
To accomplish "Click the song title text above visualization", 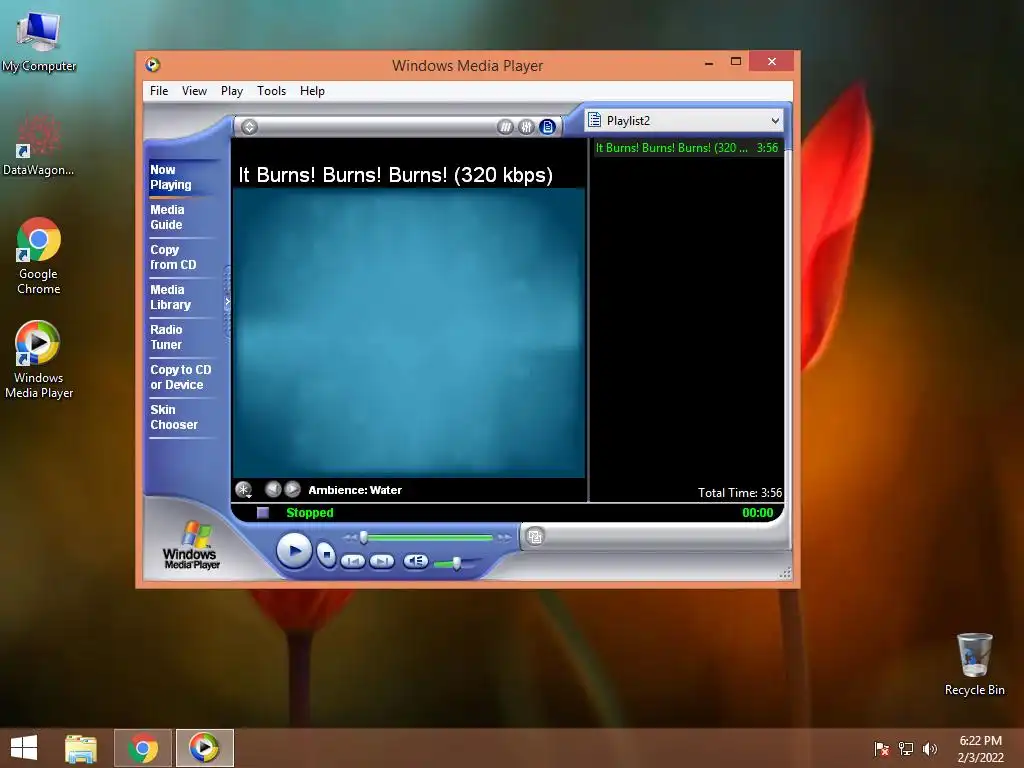I will [x=395, y=175].
